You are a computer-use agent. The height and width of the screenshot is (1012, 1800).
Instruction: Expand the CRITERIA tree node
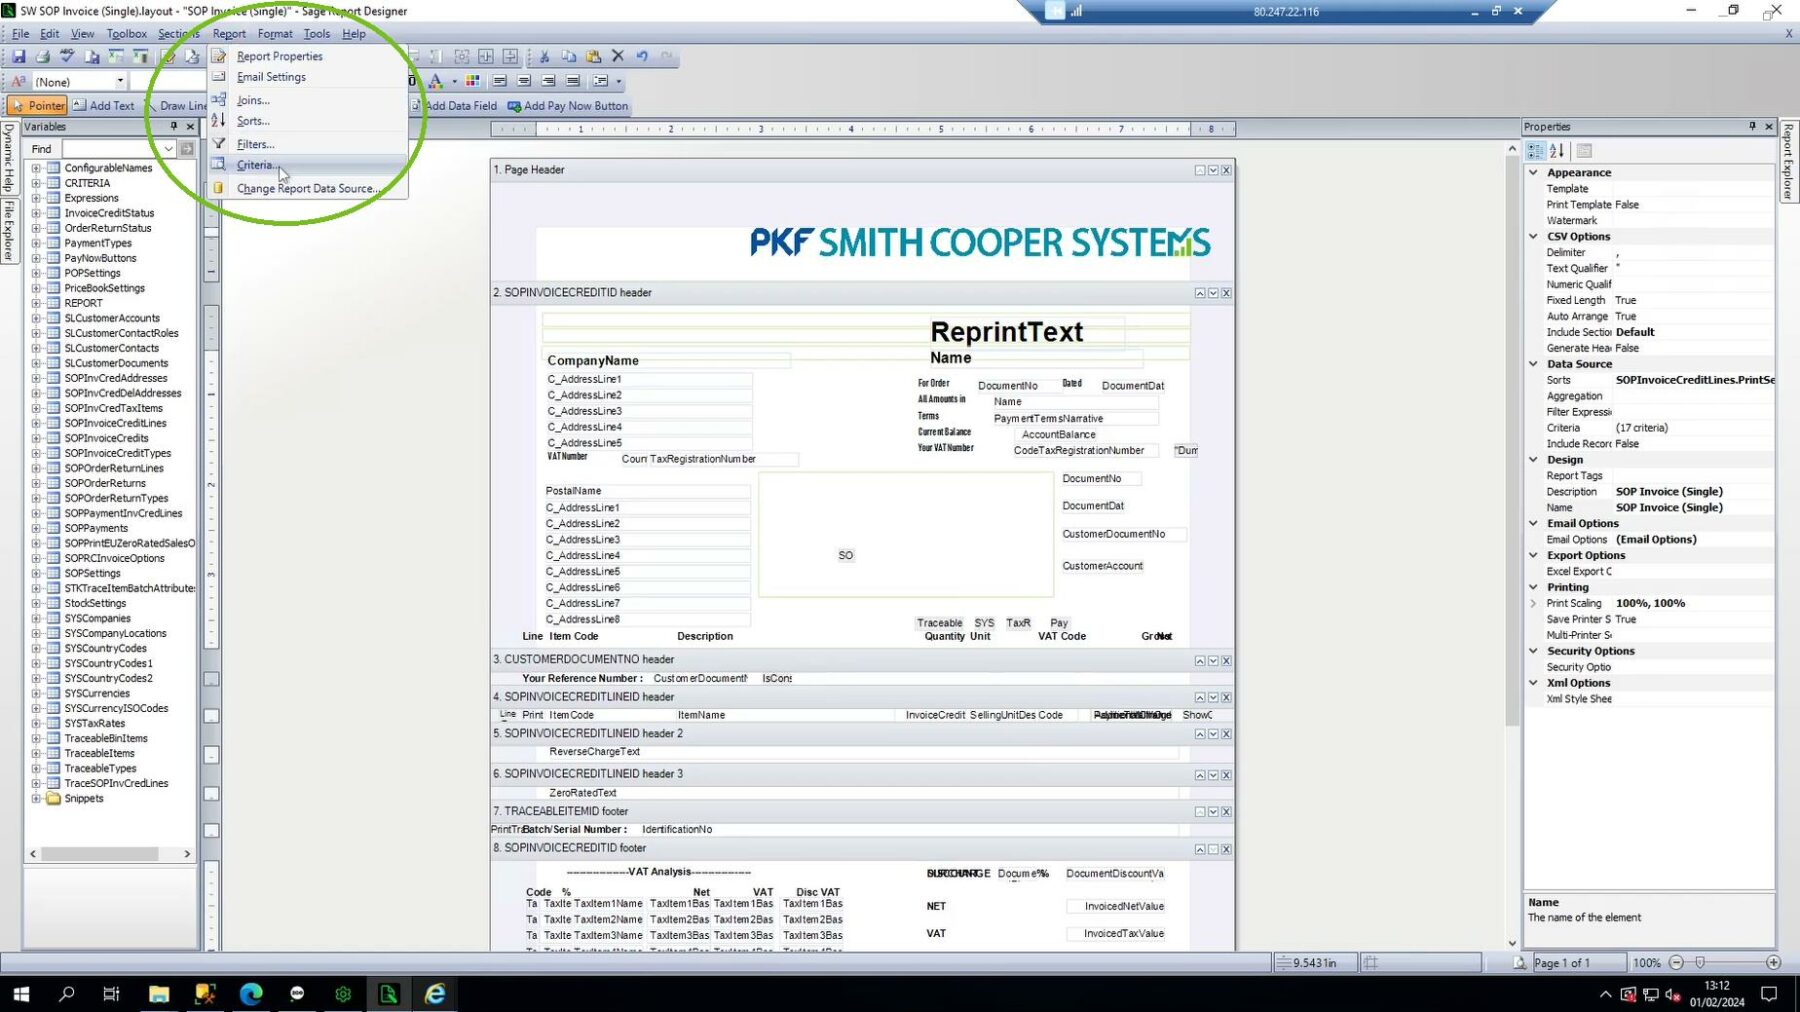(x=36, y=183)
